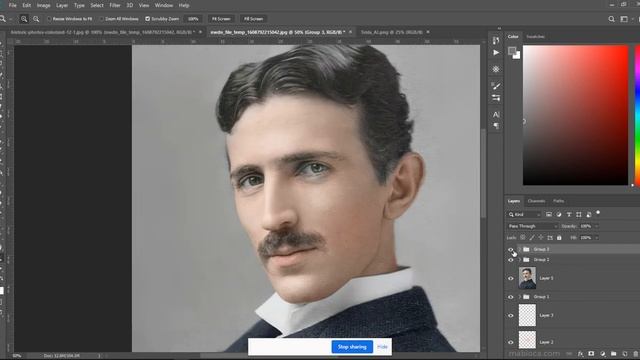Click the Hide link in sharing bar
The image size is (640, 360).
[382, 347]
